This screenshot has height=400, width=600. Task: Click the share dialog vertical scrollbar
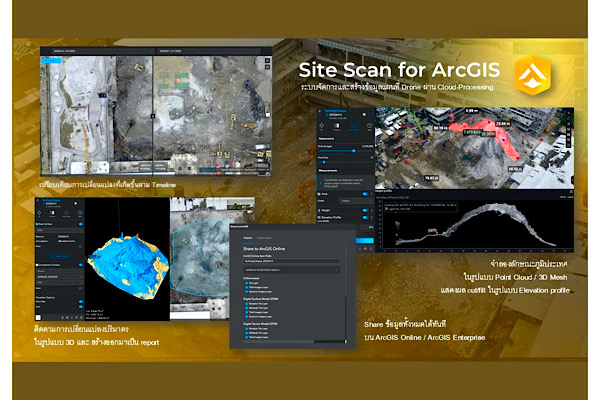click(346, 318)
